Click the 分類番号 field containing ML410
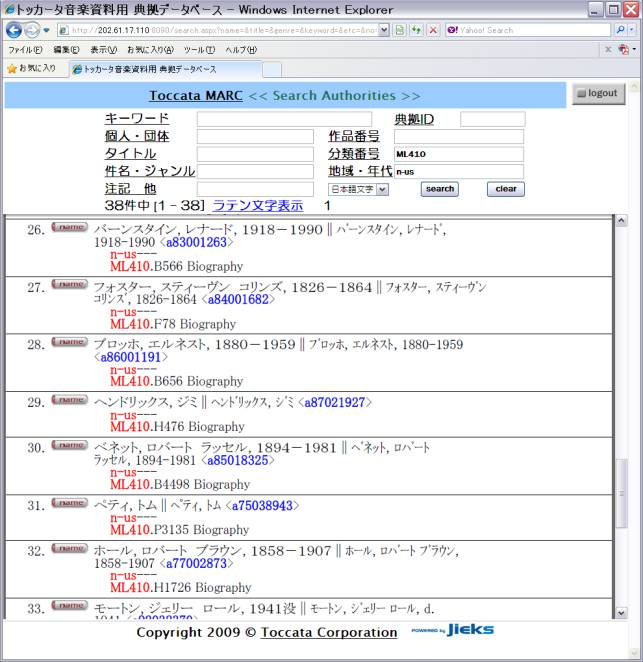The height and width of the screenshot is (662, 643). click(459, 154)
